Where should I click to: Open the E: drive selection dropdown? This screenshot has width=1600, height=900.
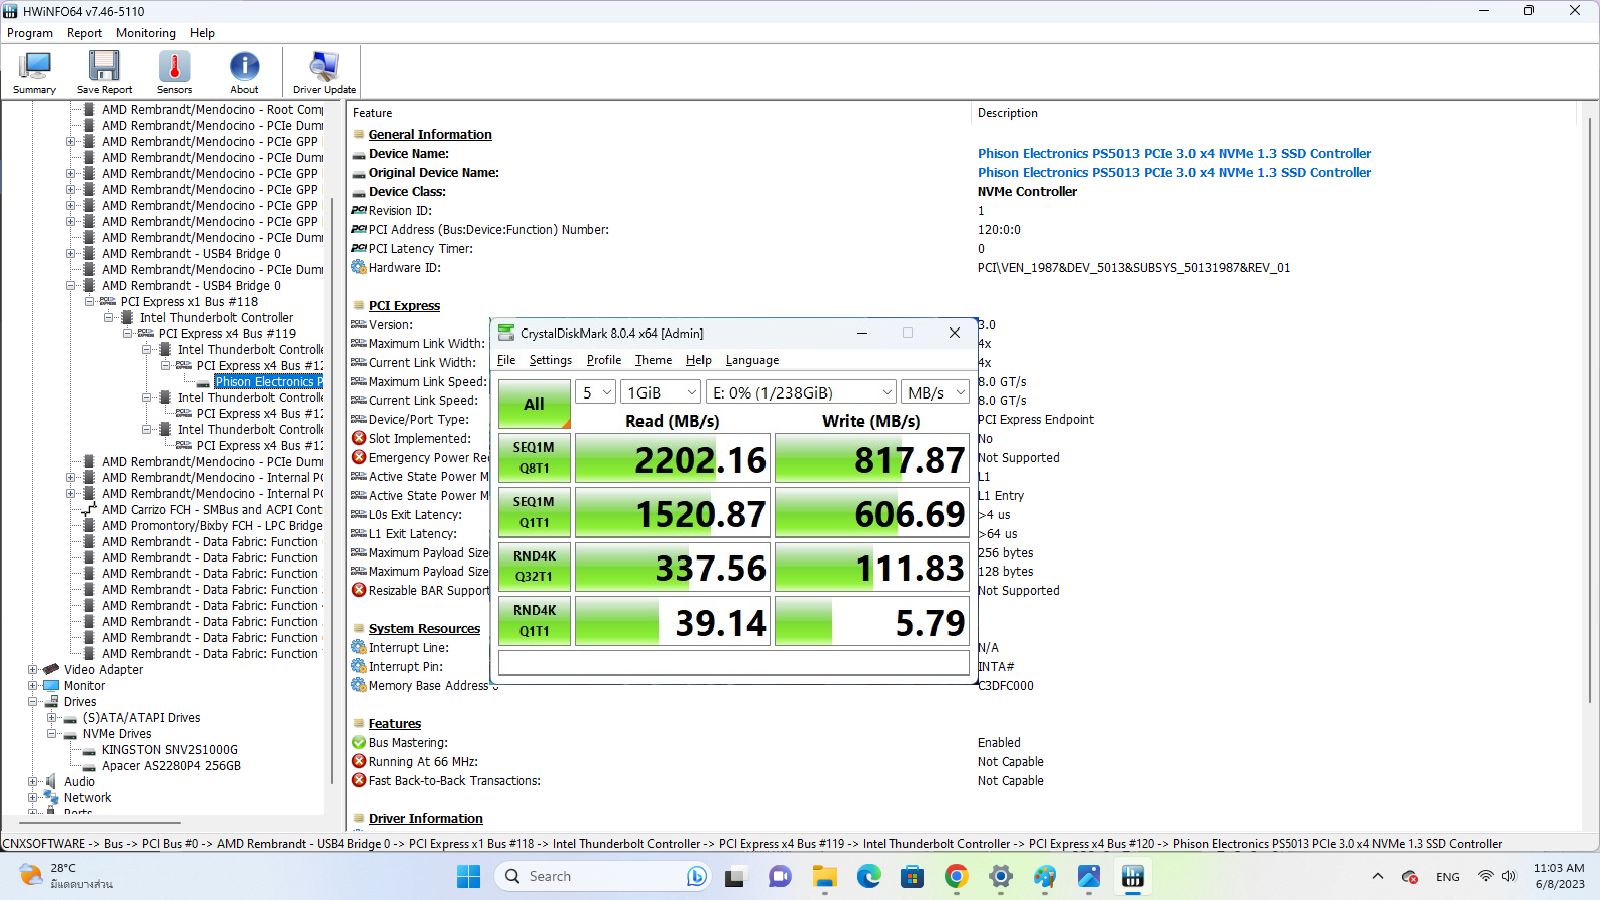pos(801,393)
